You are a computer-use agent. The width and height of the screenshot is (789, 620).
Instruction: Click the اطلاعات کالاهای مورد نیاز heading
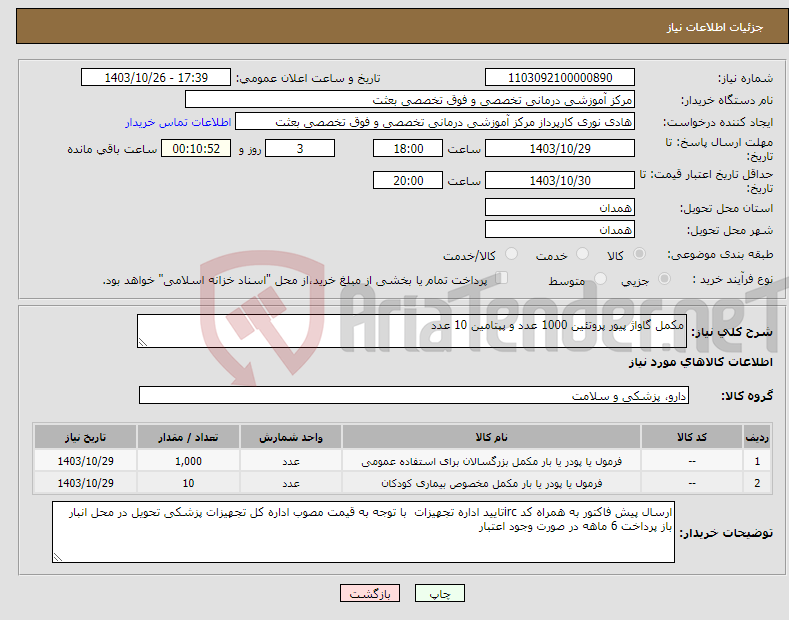click(701, 362)
